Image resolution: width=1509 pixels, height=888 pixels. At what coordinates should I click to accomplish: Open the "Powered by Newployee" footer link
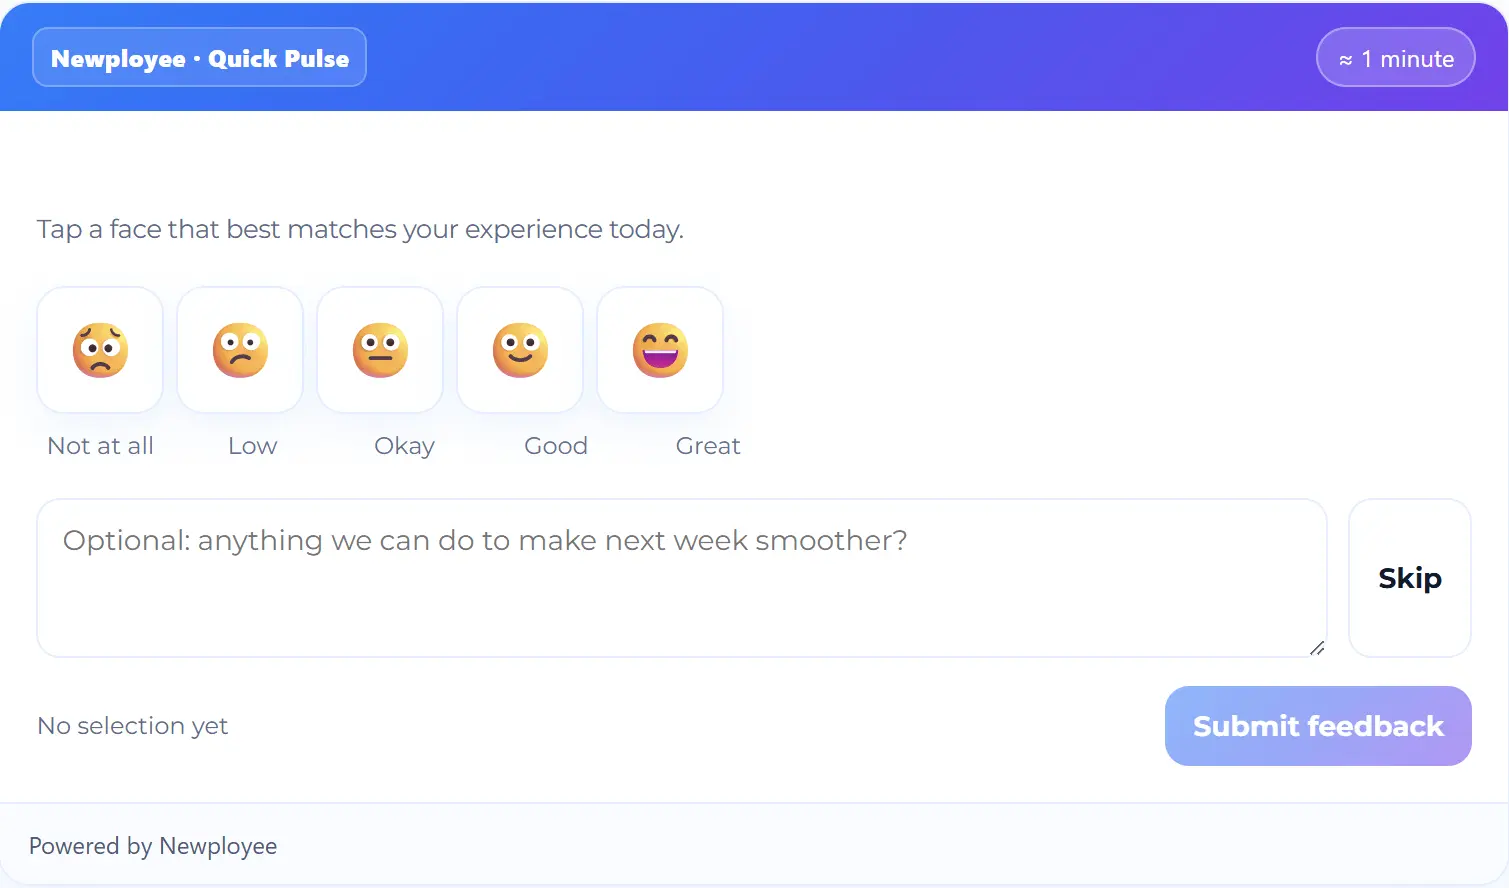pyautogui.click(x=153, y=845)
